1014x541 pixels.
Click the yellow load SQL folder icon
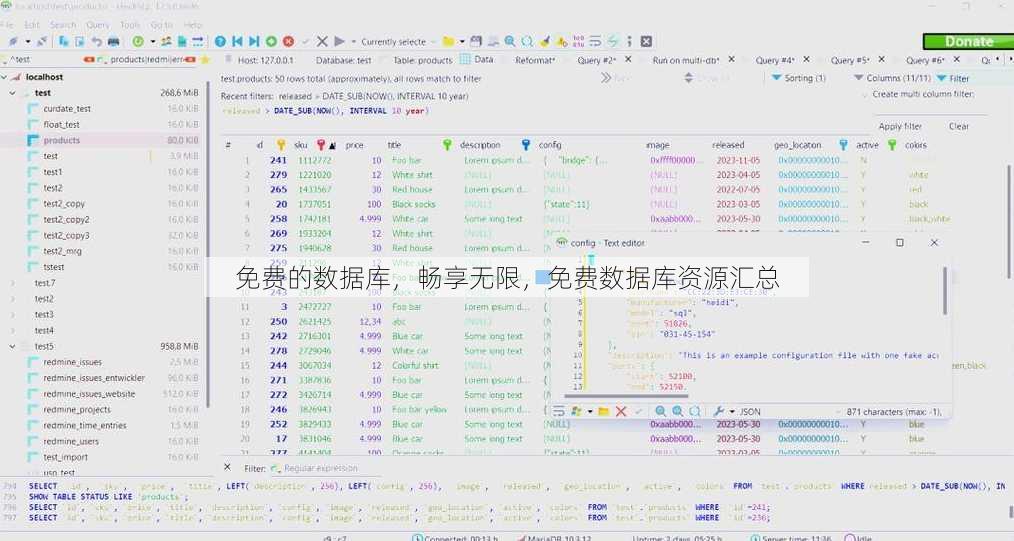tap(448, 41)
